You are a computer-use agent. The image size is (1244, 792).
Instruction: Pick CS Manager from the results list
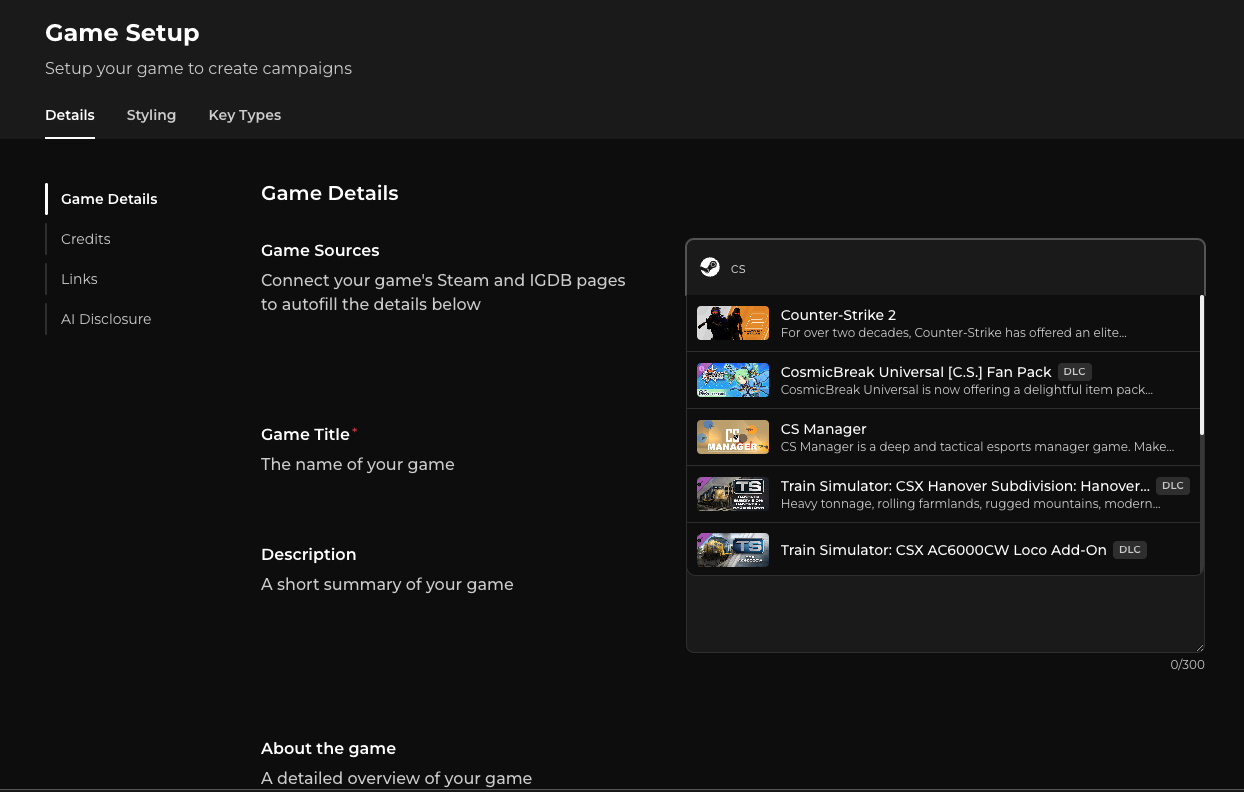943,437
